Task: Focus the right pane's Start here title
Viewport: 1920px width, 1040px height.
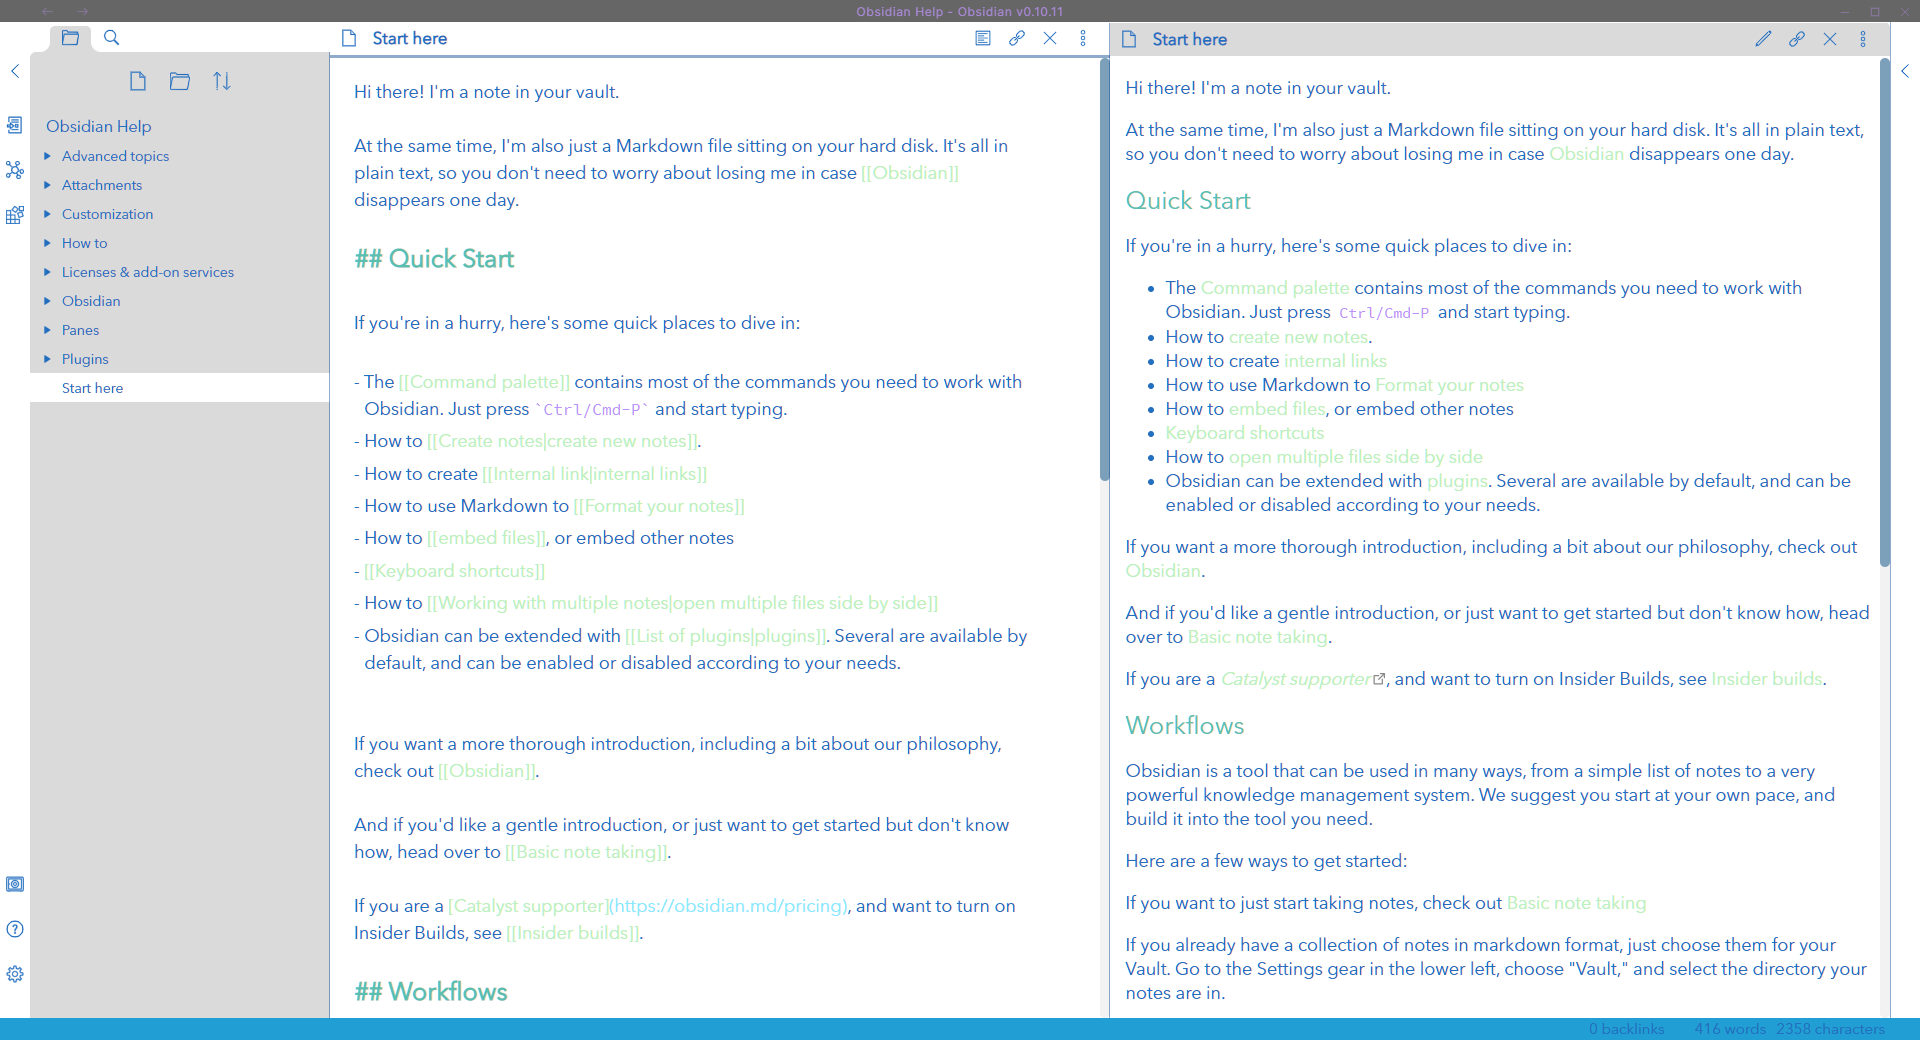Action: tap(1190, 39)
